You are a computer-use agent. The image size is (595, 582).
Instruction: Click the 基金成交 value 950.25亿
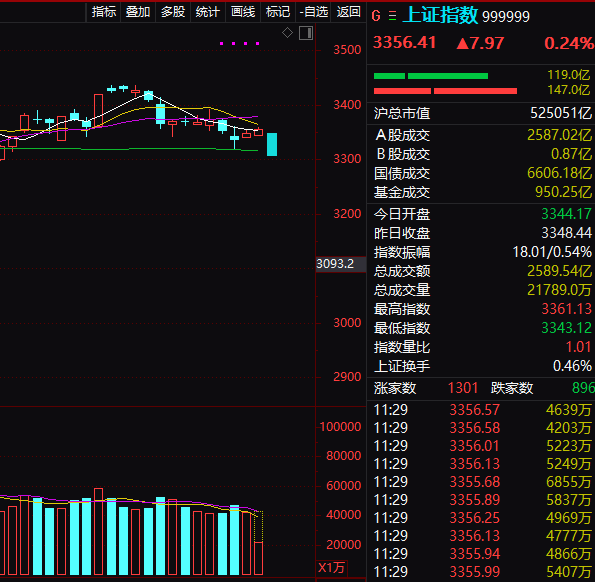[563, 192]
